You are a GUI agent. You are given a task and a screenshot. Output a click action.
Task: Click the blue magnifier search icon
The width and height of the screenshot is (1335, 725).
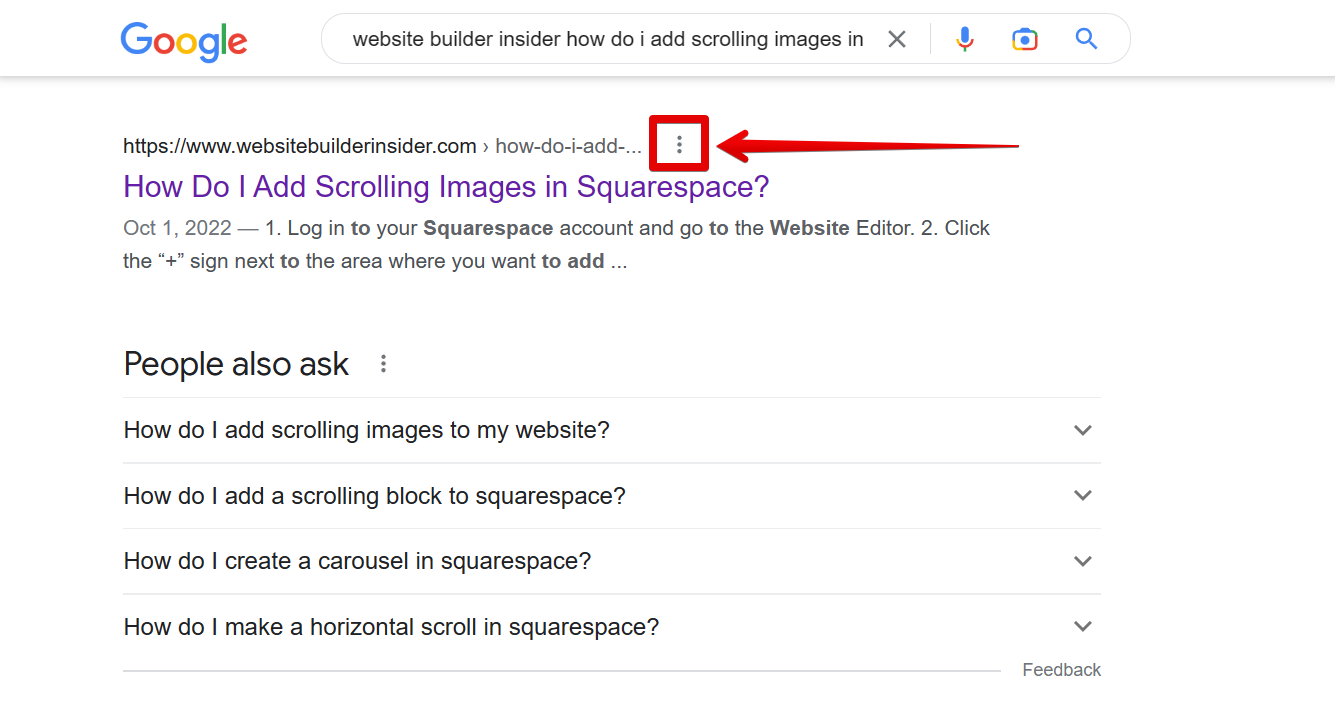click(x=1086, y=39)
